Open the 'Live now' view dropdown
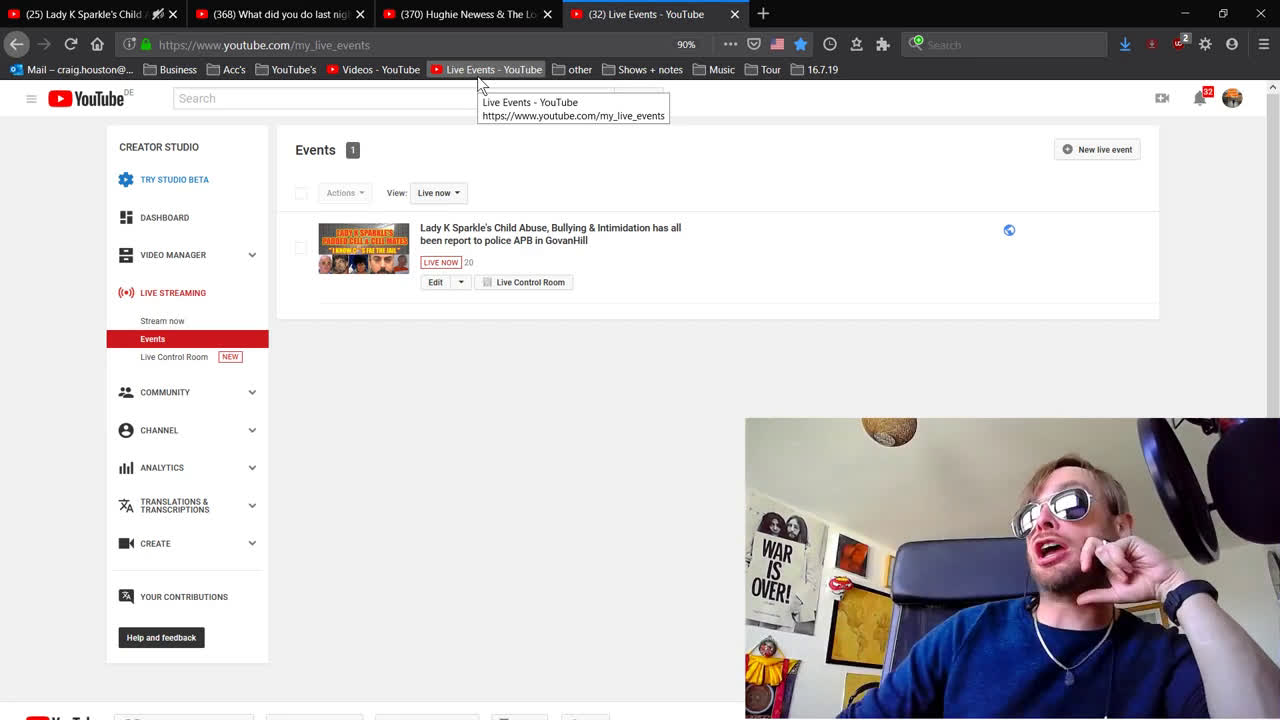This screenshot has width=1280, height=720. (x=438, y=193)
